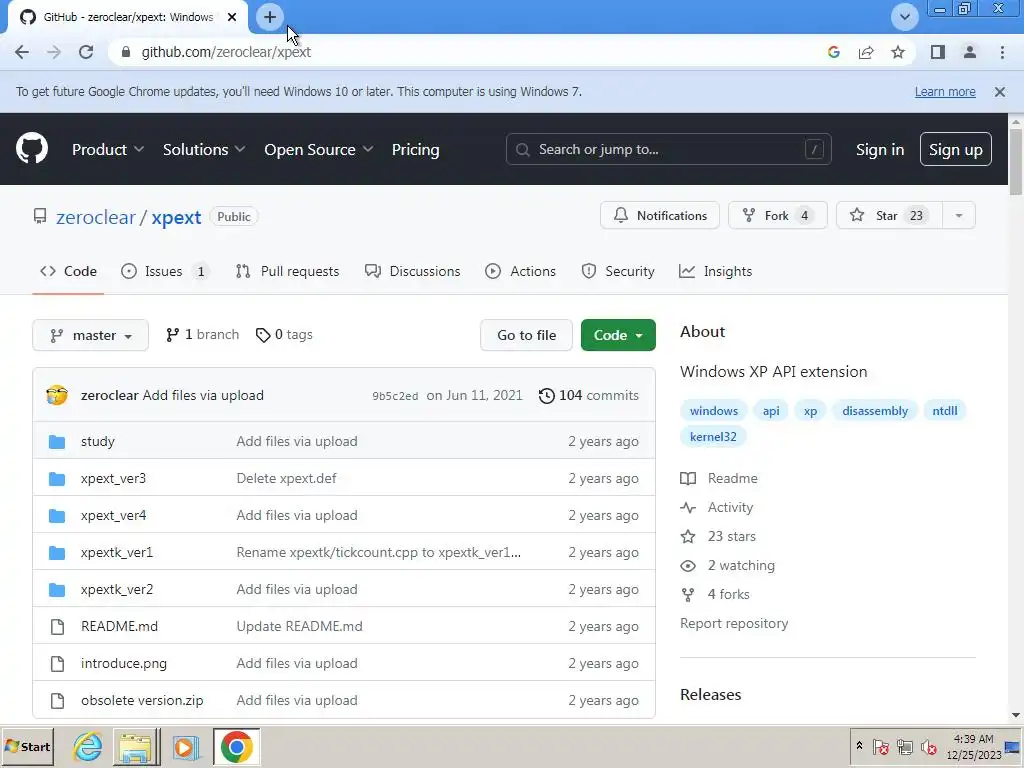Click the Go to file button

(526, 335)
